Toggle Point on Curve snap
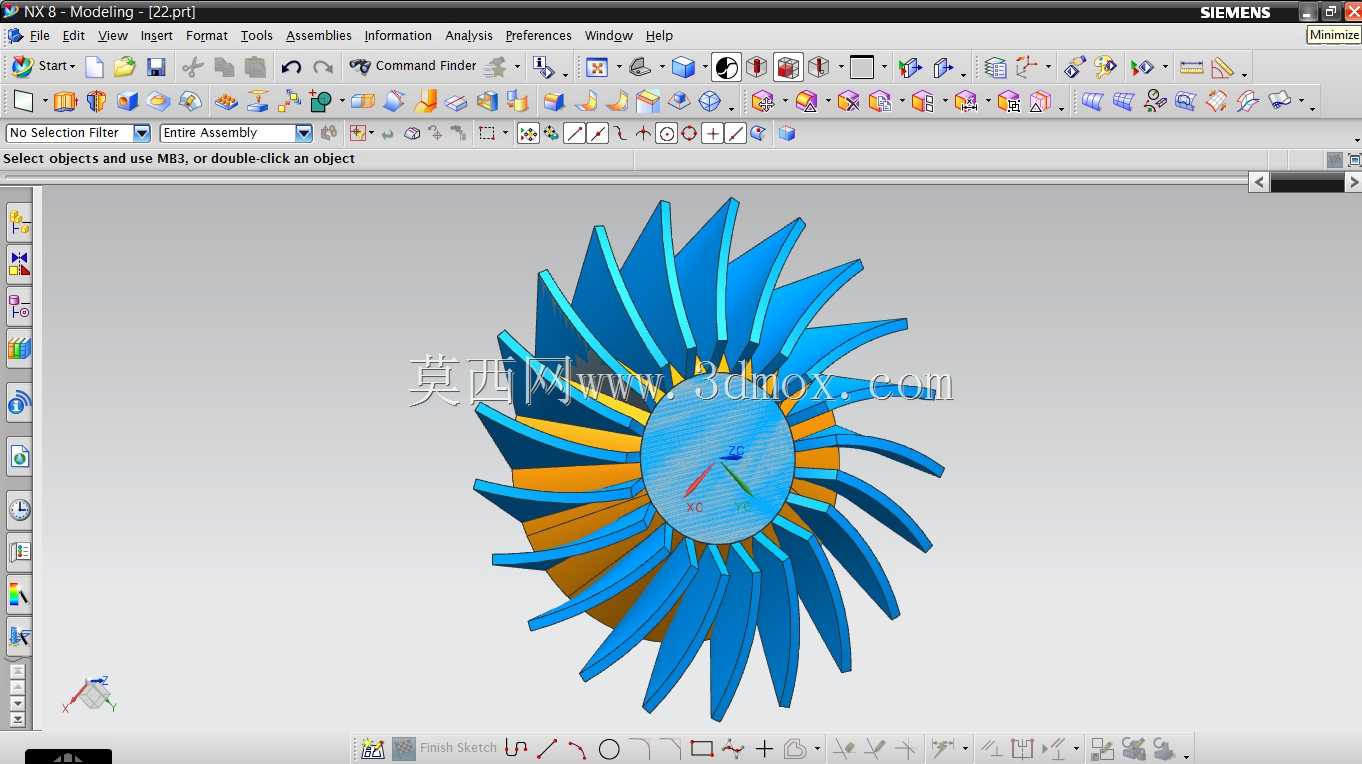 tap(735, 133)
